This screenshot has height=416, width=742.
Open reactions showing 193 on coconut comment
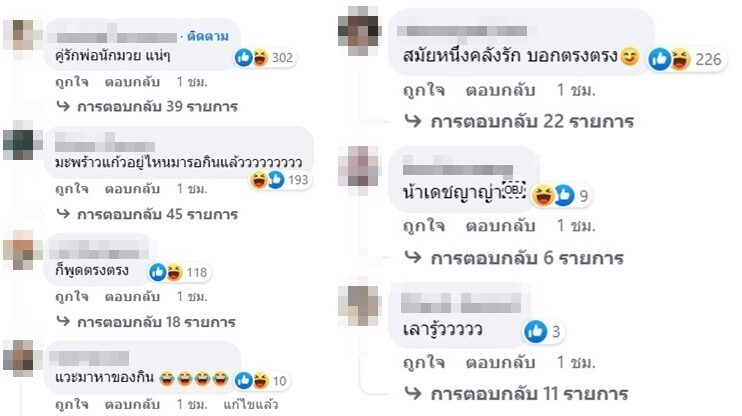280,180
